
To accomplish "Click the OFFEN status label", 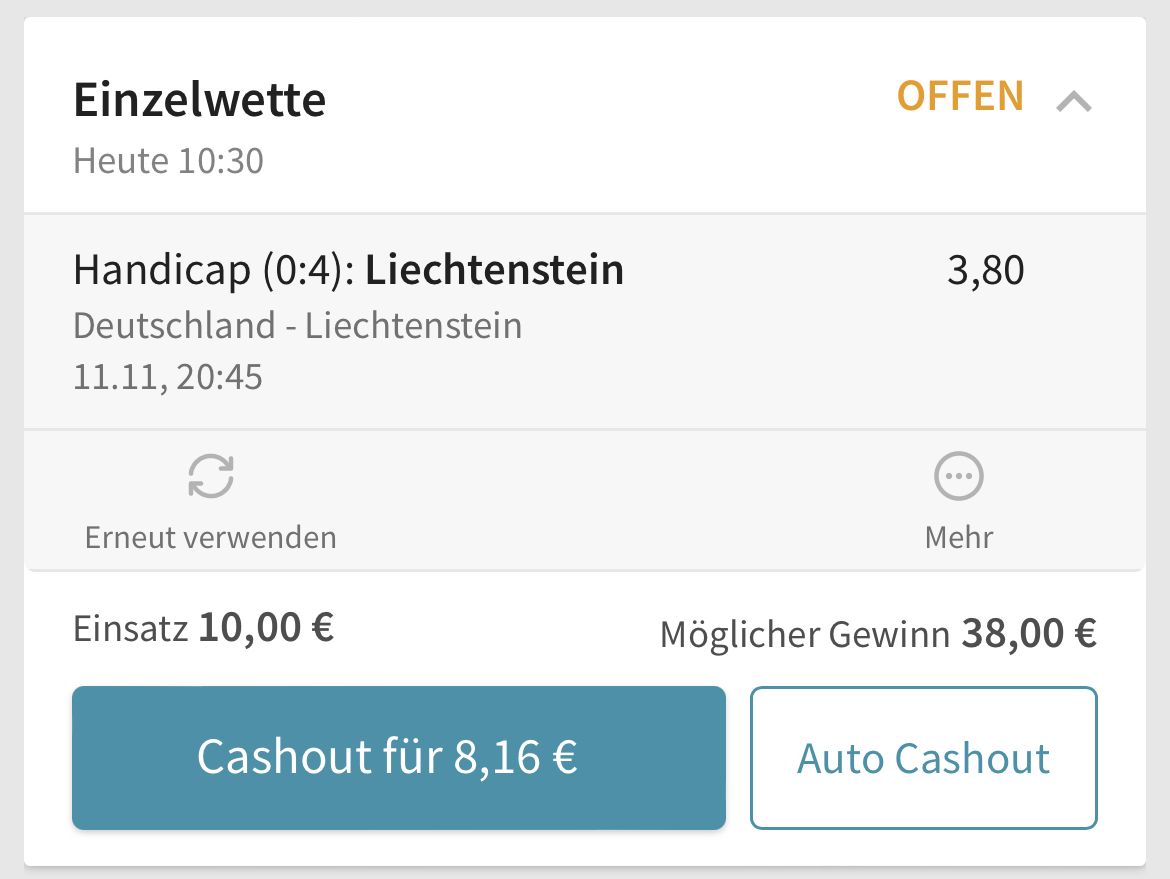I will pos(960,96).
